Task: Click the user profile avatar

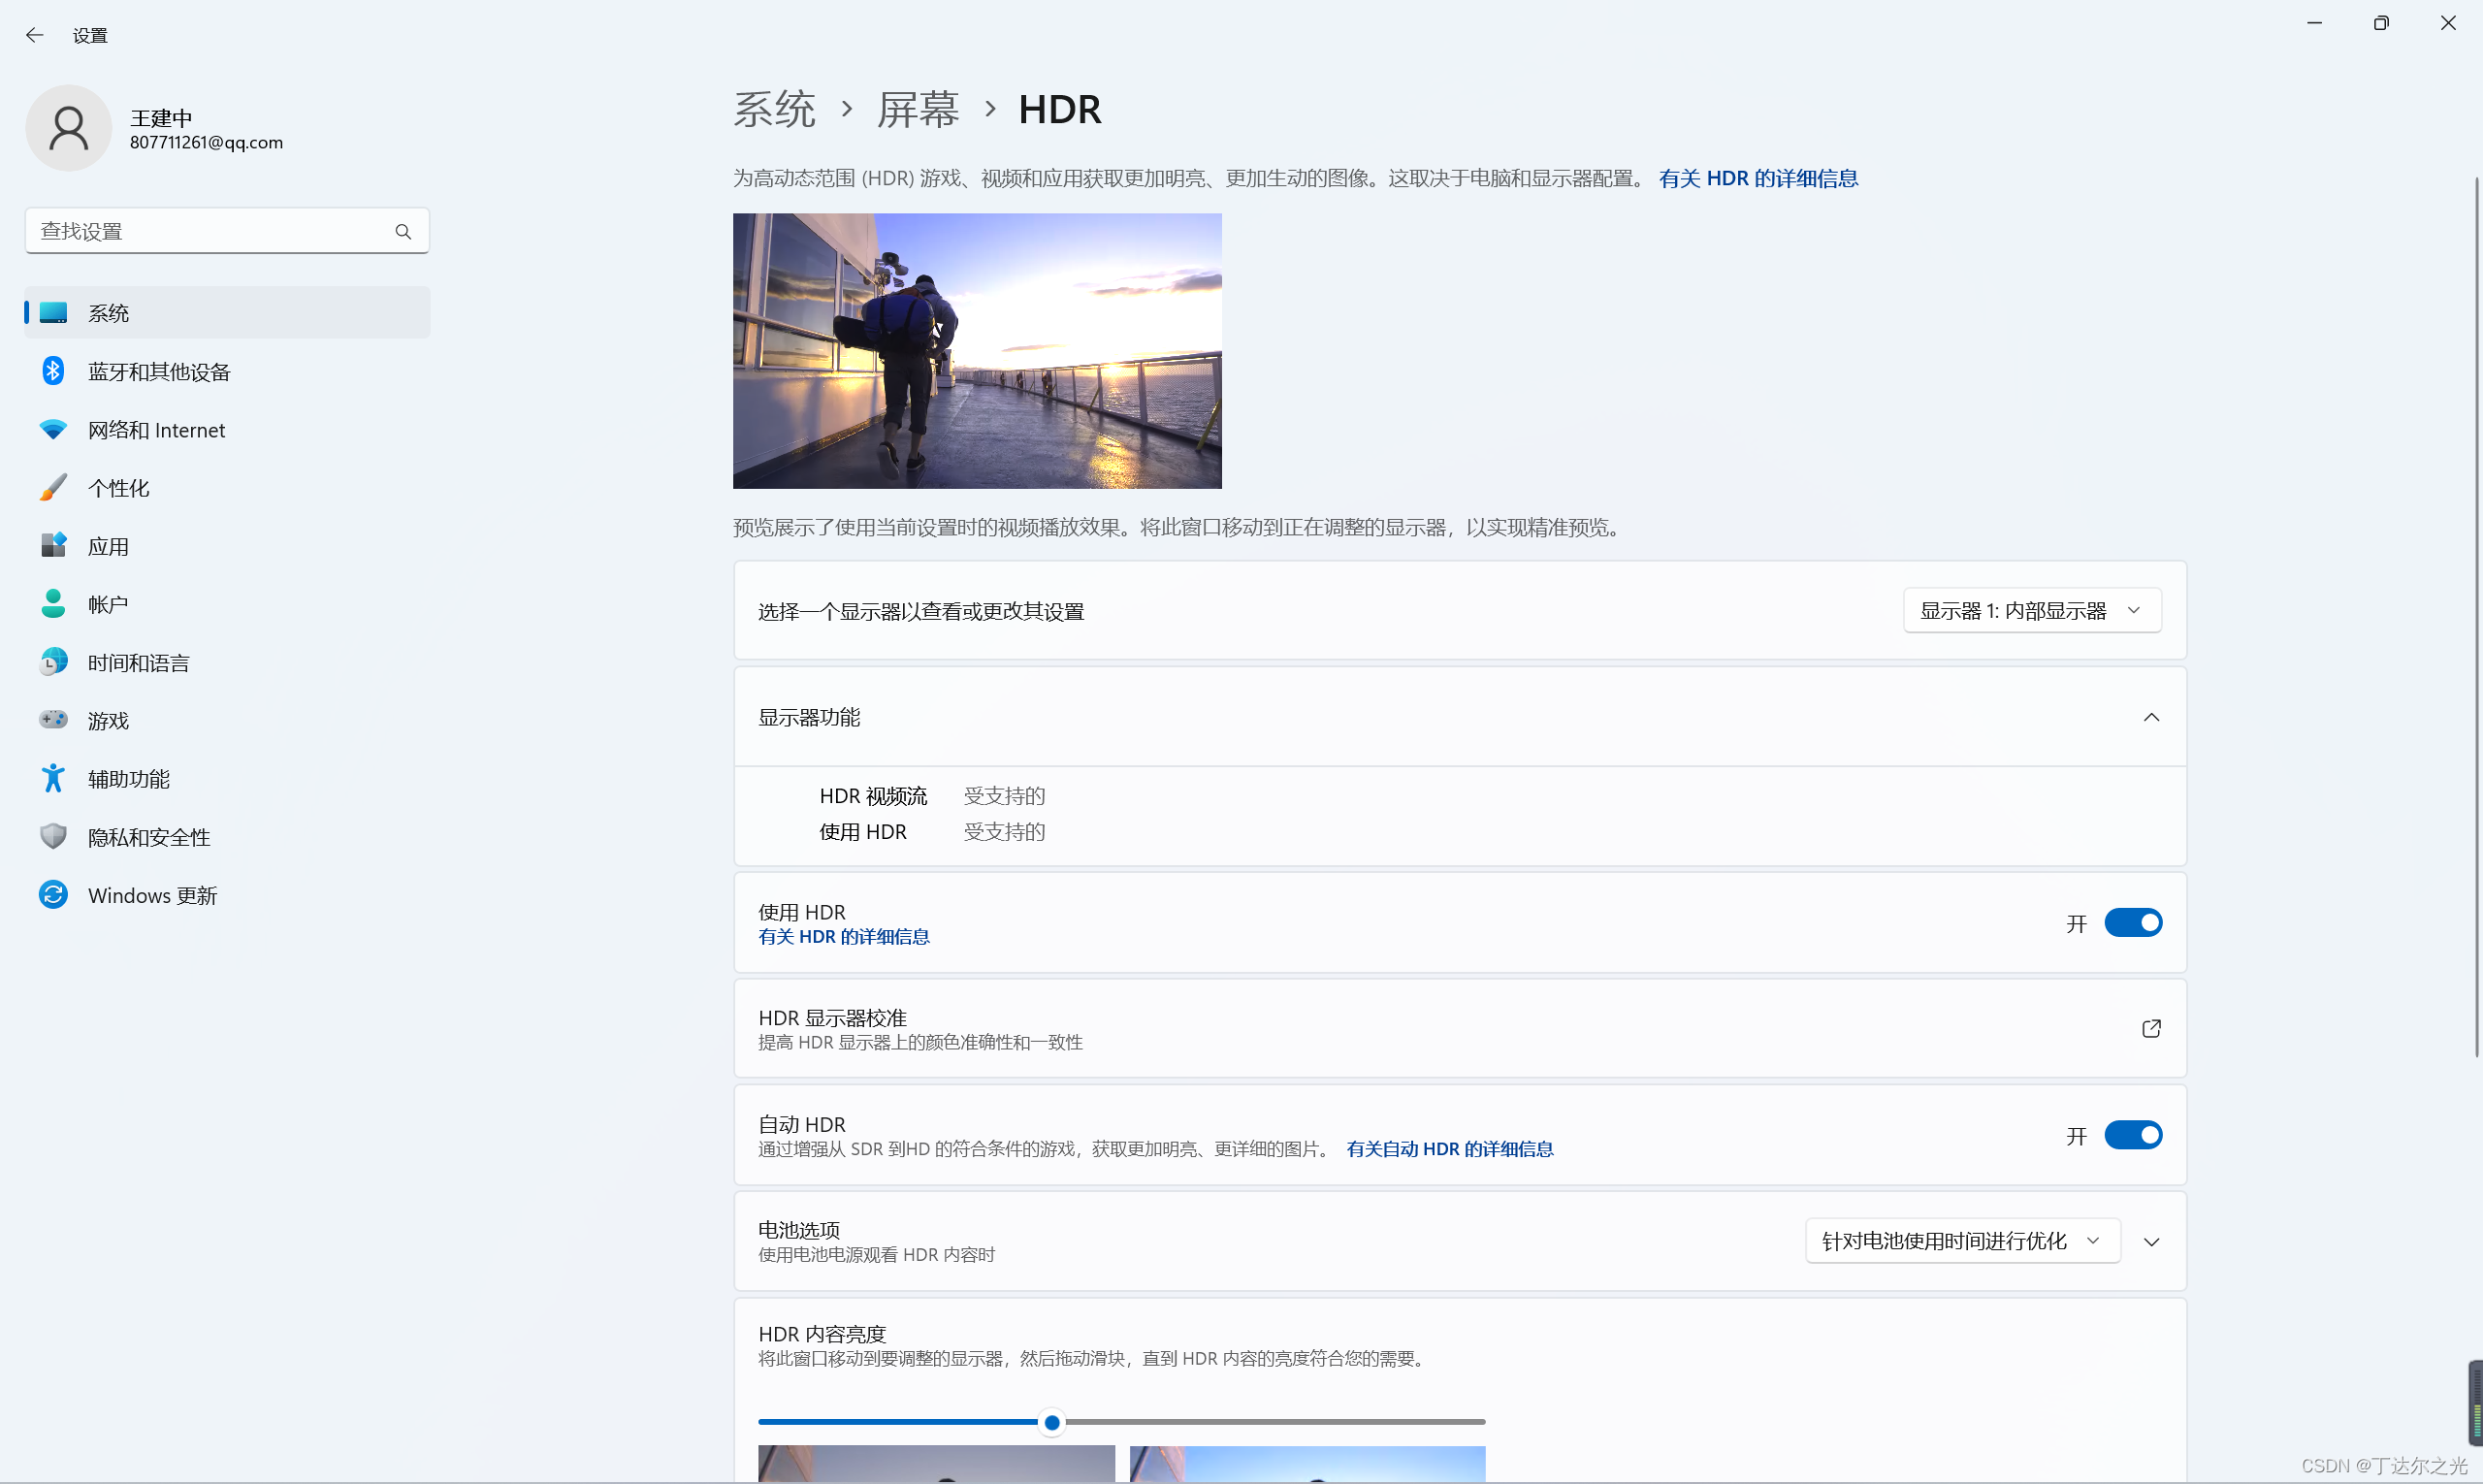Action: [68, 128]
